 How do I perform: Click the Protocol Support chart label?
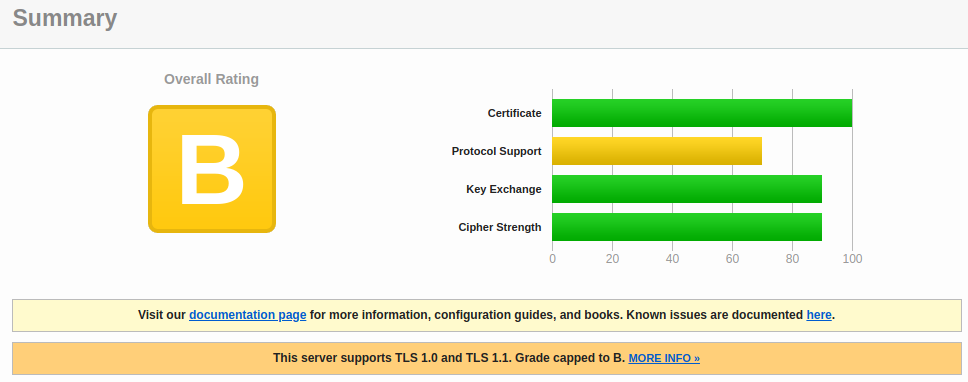496,151
